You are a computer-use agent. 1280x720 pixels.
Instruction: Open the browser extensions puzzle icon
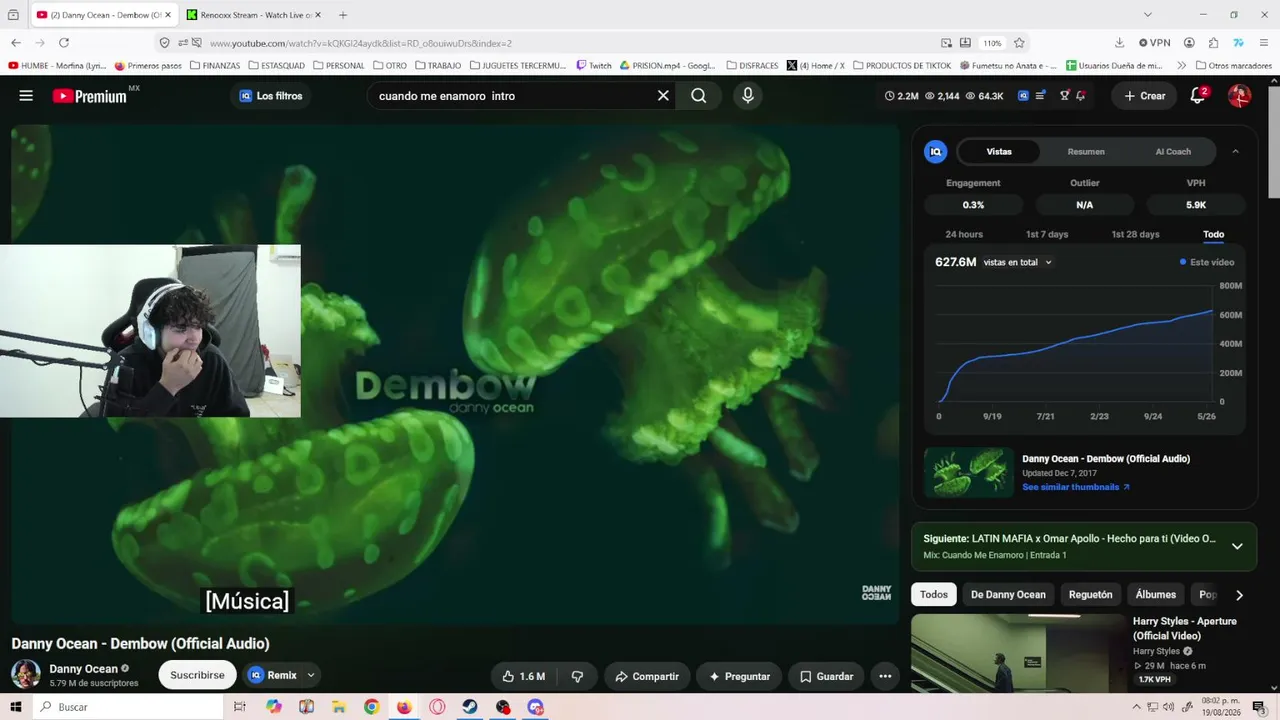[x=1213, y=43]
